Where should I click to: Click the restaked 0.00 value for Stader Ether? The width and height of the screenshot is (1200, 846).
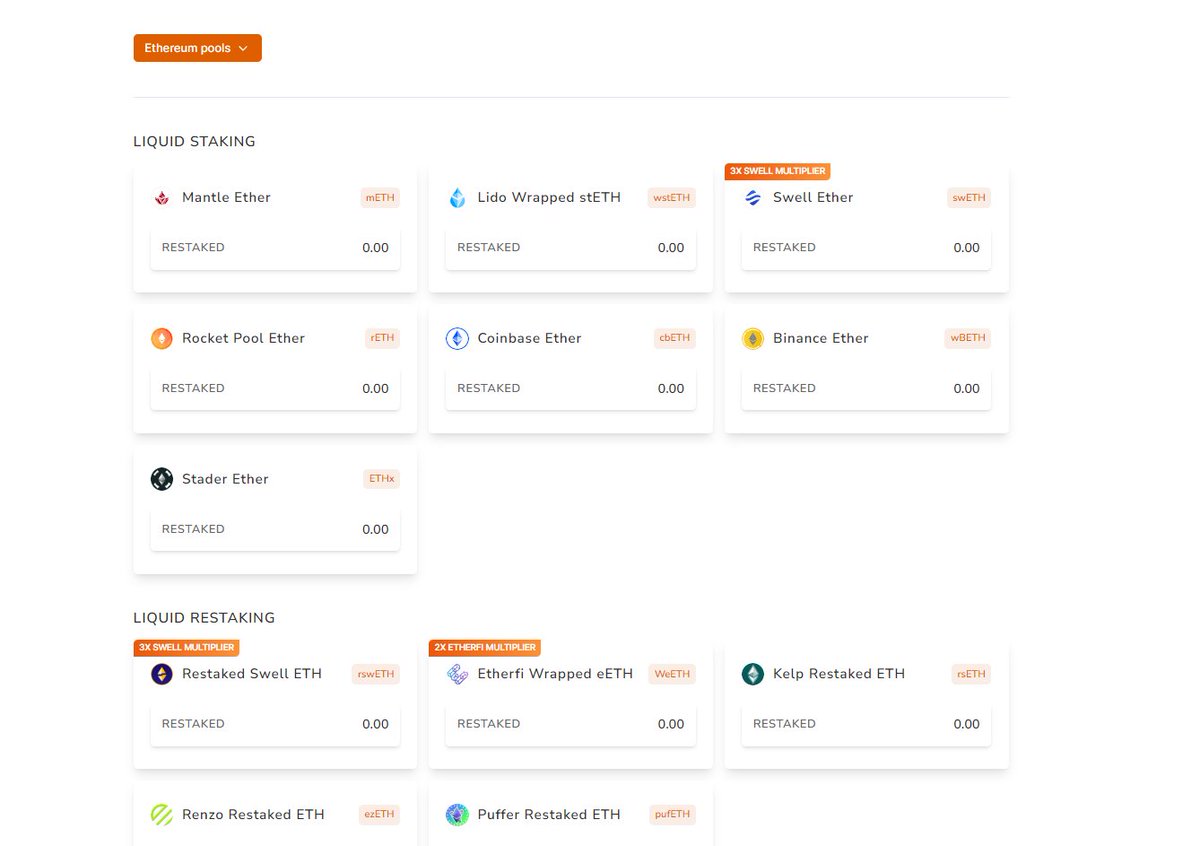(375, 530)
